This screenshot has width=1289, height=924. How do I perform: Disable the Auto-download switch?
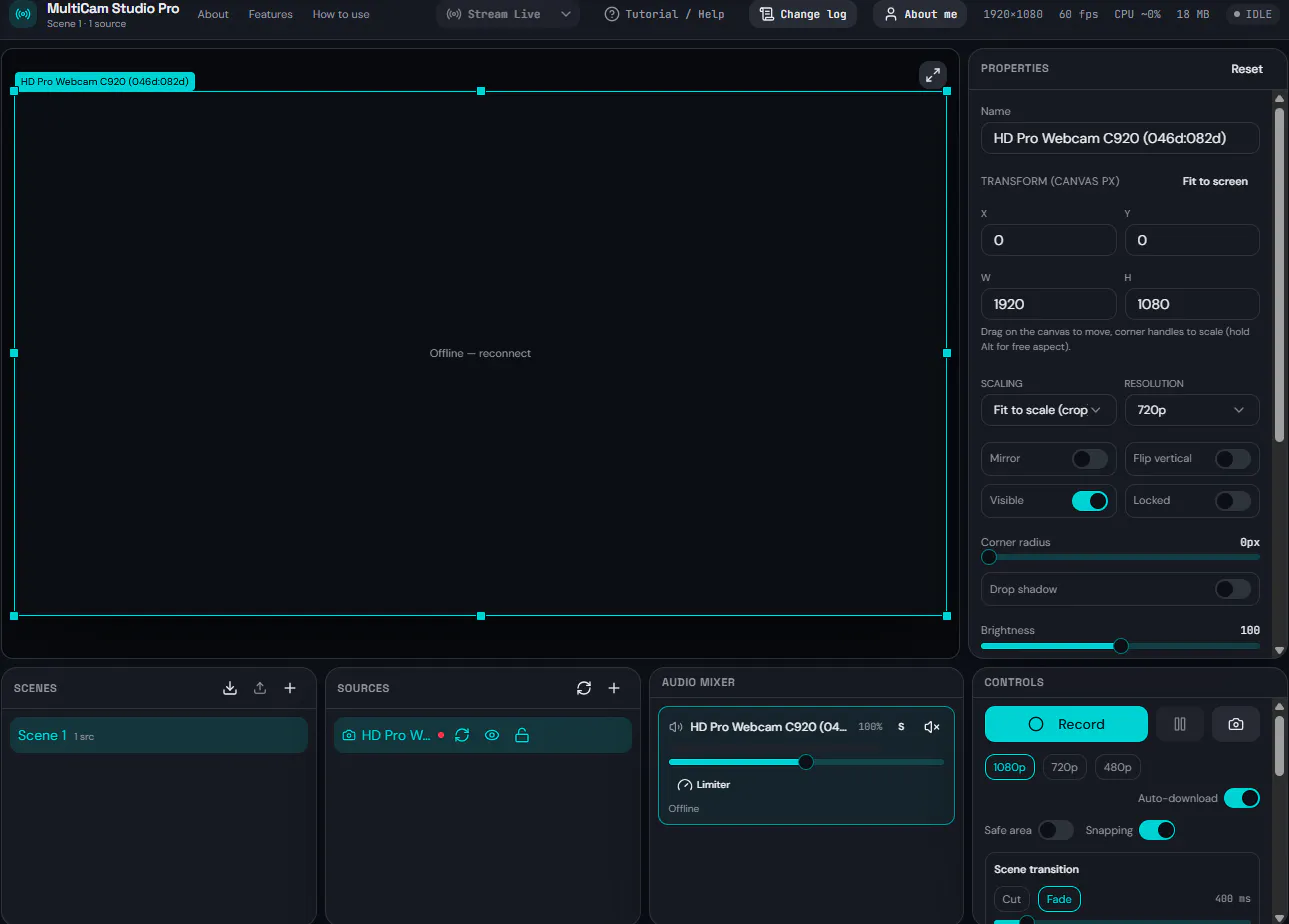coord(1242,798)
